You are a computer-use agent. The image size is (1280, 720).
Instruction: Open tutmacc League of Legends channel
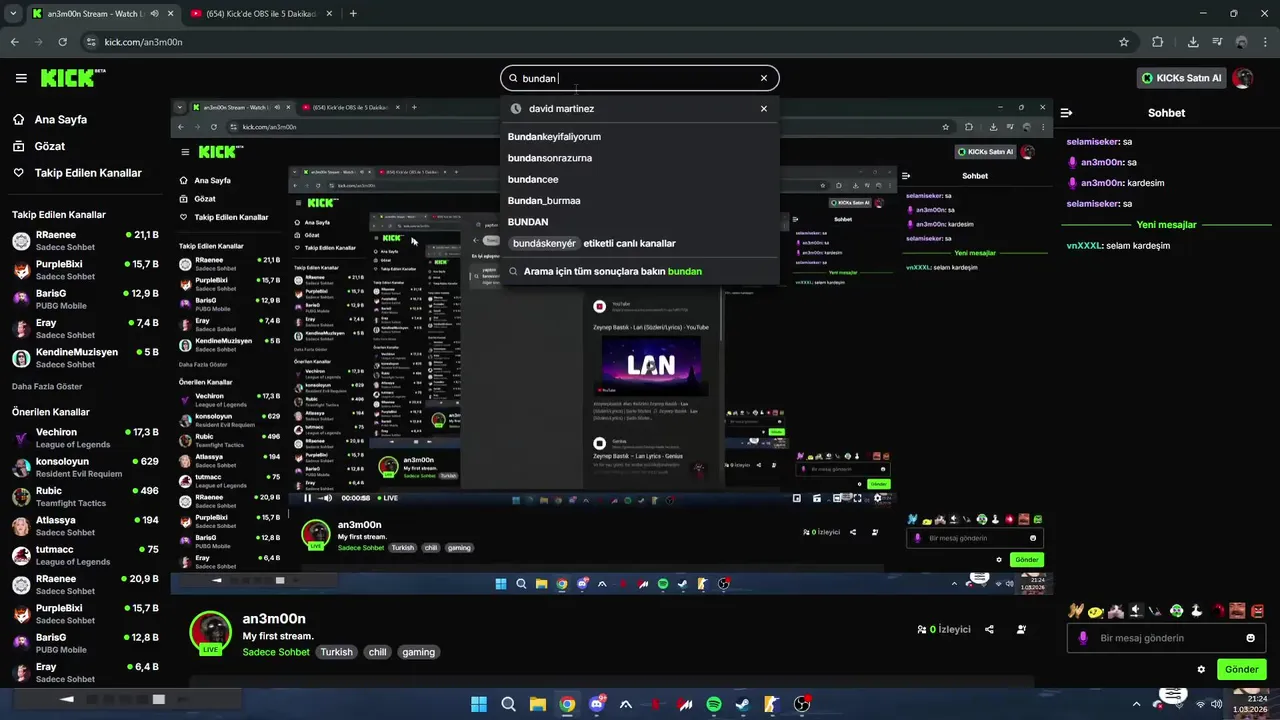pyautogui.click(x=85, y=555)
